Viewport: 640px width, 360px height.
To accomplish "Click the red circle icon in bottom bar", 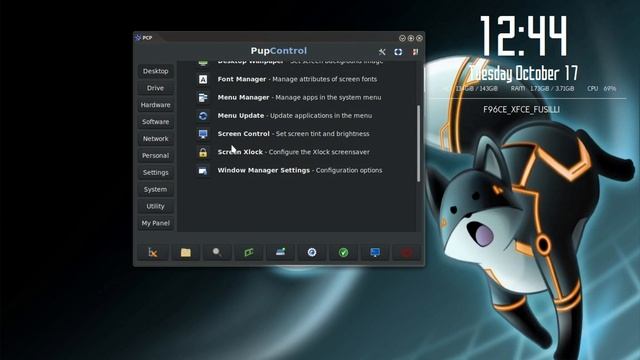I will [407, 253].
